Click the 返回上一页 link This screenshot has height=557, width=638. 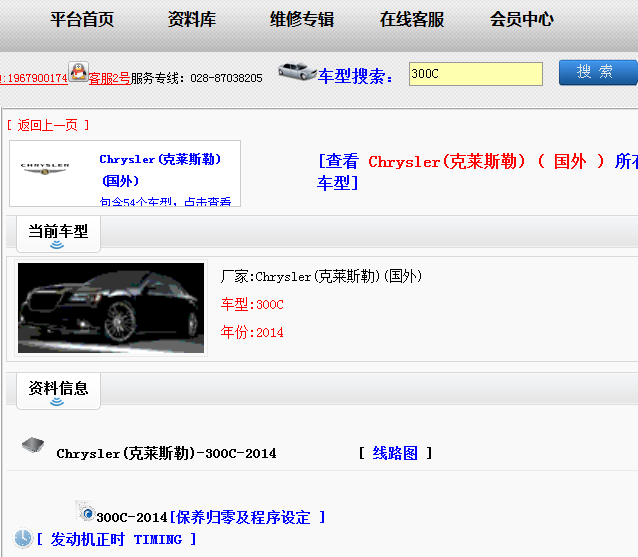pos(48,125)
